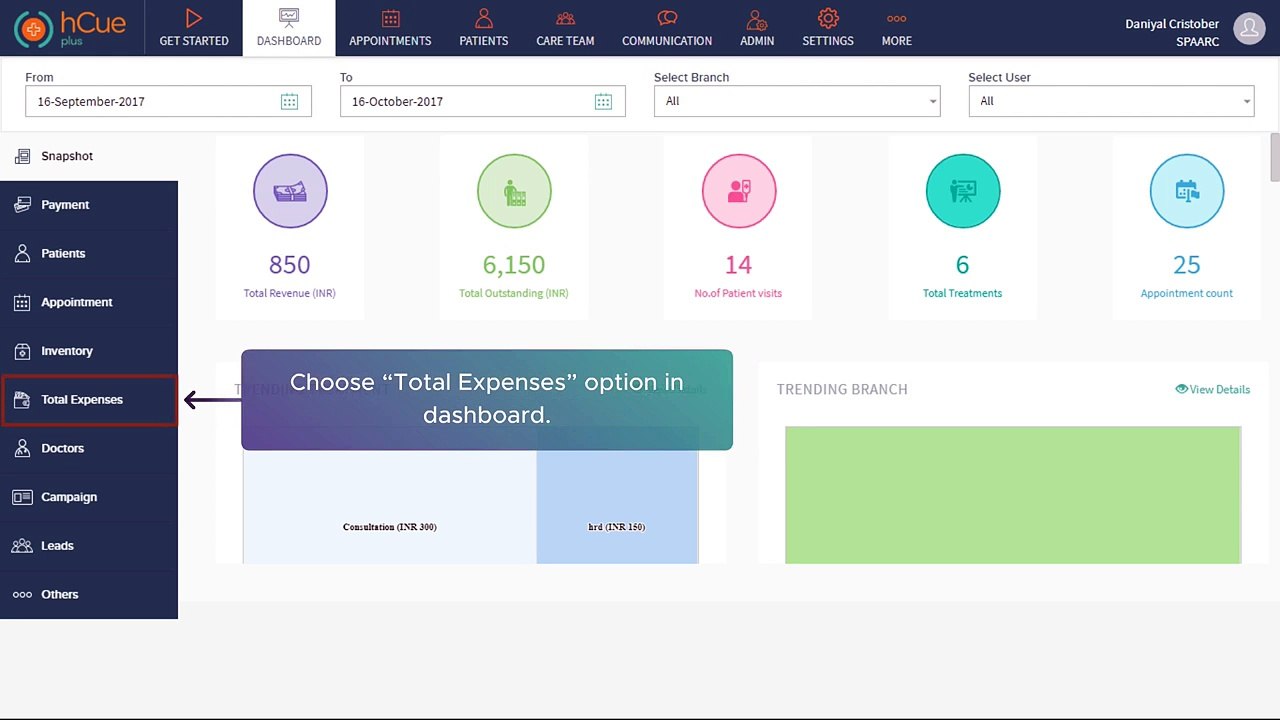
Task: Click the 850 Total Revenue value
Action: click(290, 265)
